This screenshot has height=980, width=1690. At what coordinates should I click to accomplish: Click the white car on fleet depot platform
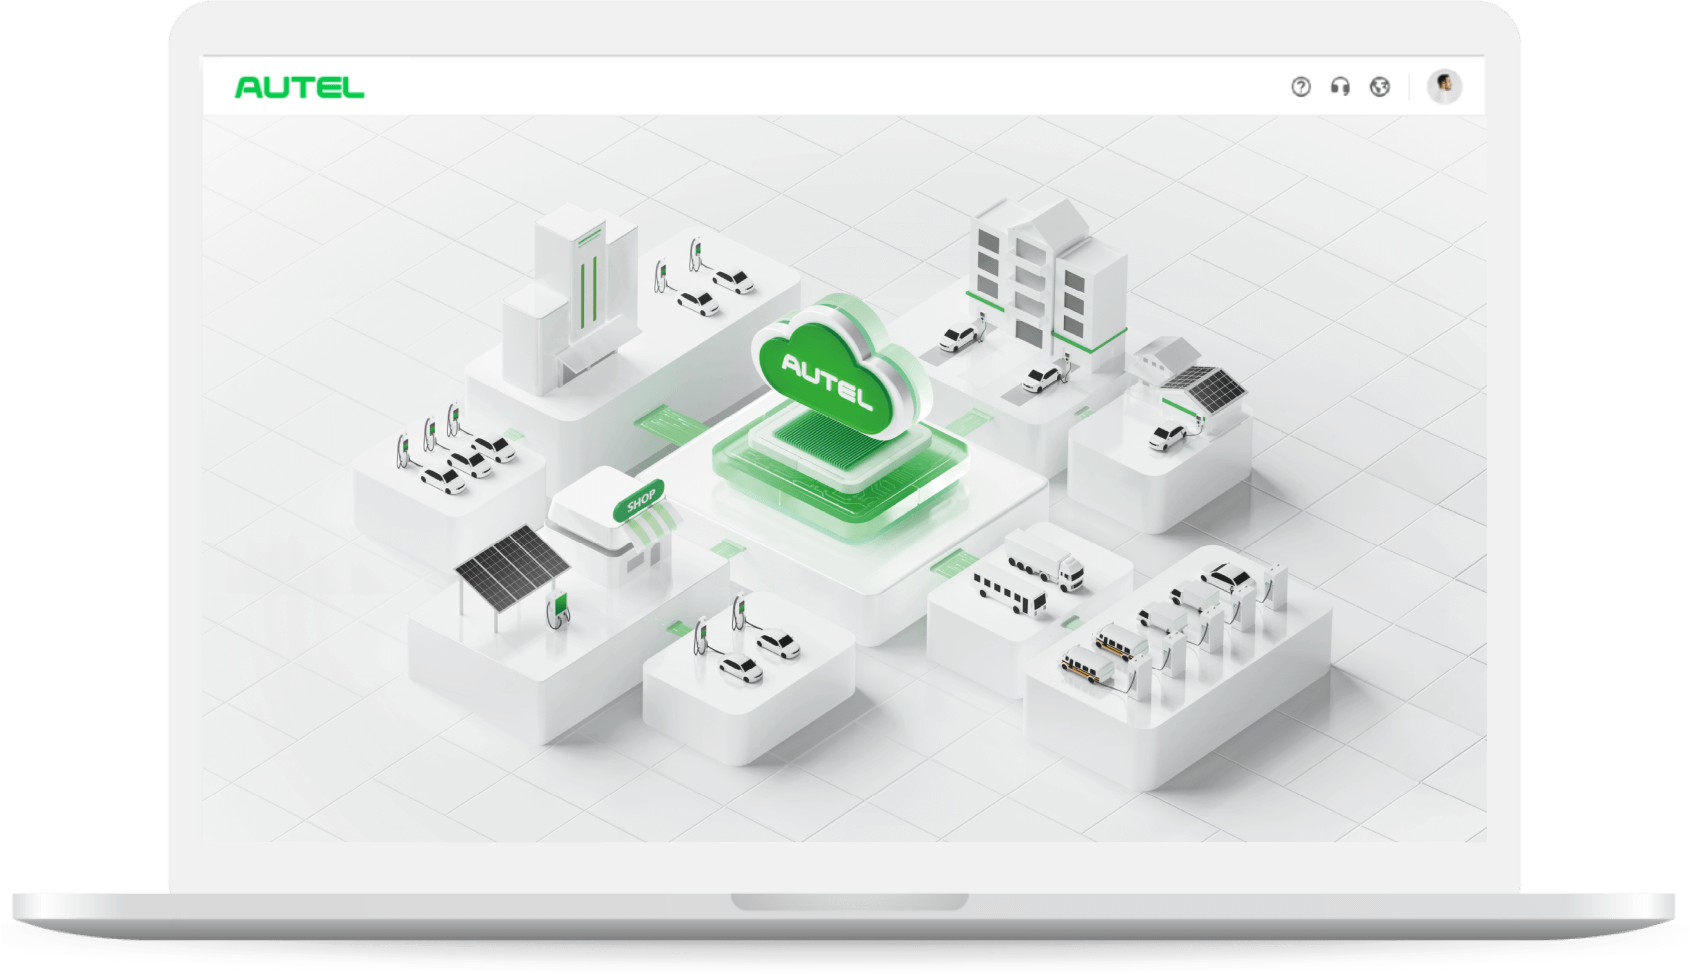(1226, 577)
